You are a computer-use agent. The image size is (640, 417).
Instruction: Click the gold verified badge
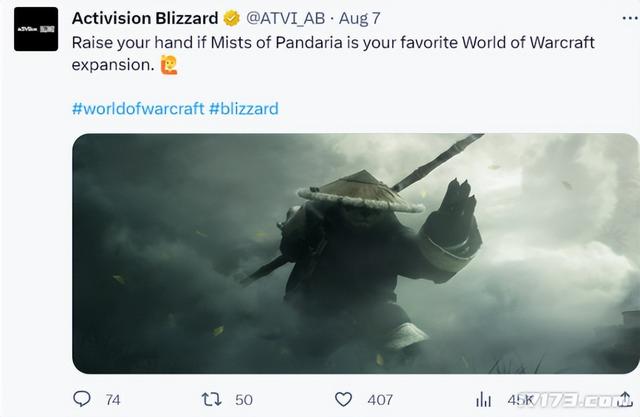[x=231, y=18]
